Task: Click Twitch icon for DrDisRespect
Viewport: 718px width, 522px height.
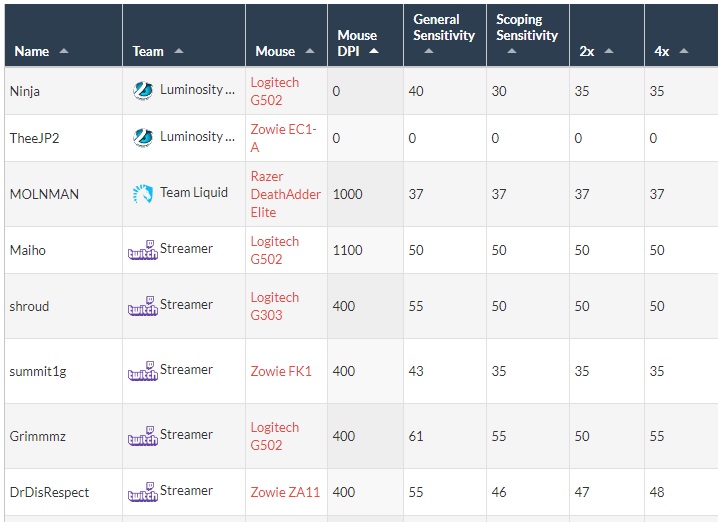Action: point(143,492)
